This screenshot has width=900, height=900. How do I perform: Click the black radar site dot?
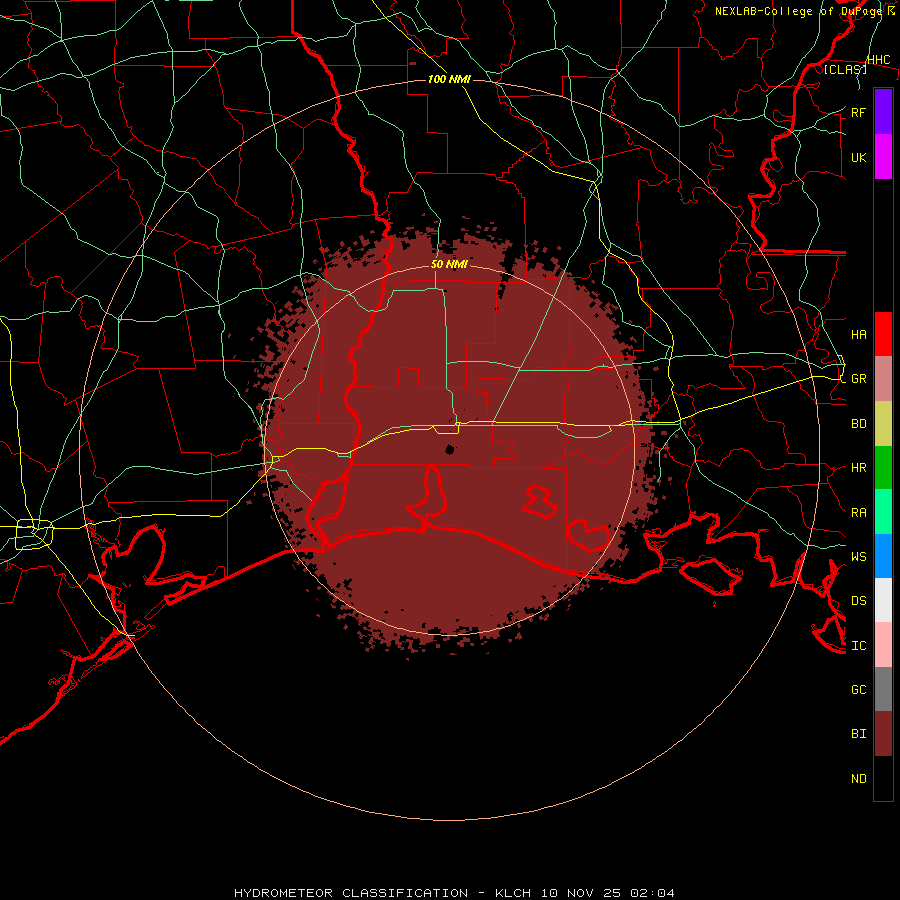[449, 449]
